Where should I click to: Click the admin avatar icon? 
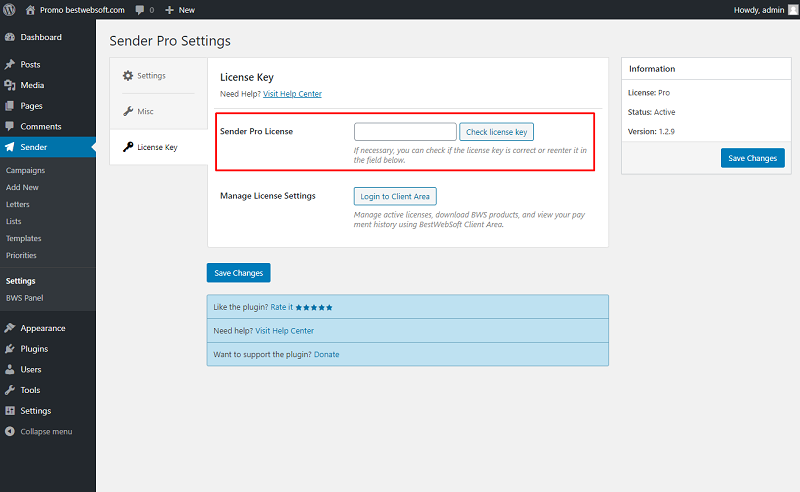(x=793, y=10)
